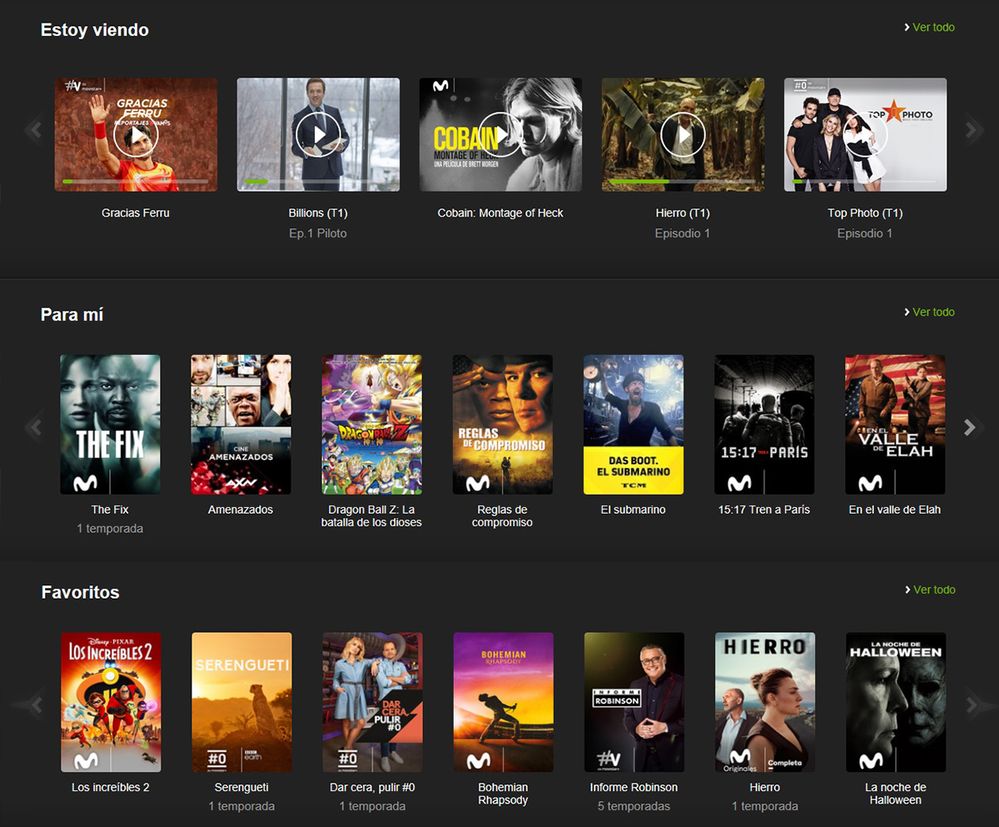The height and width of the screenshot is (827, 999).
Task: Show all Favoritos via Ver todo
Action: [x=932, y=590]
